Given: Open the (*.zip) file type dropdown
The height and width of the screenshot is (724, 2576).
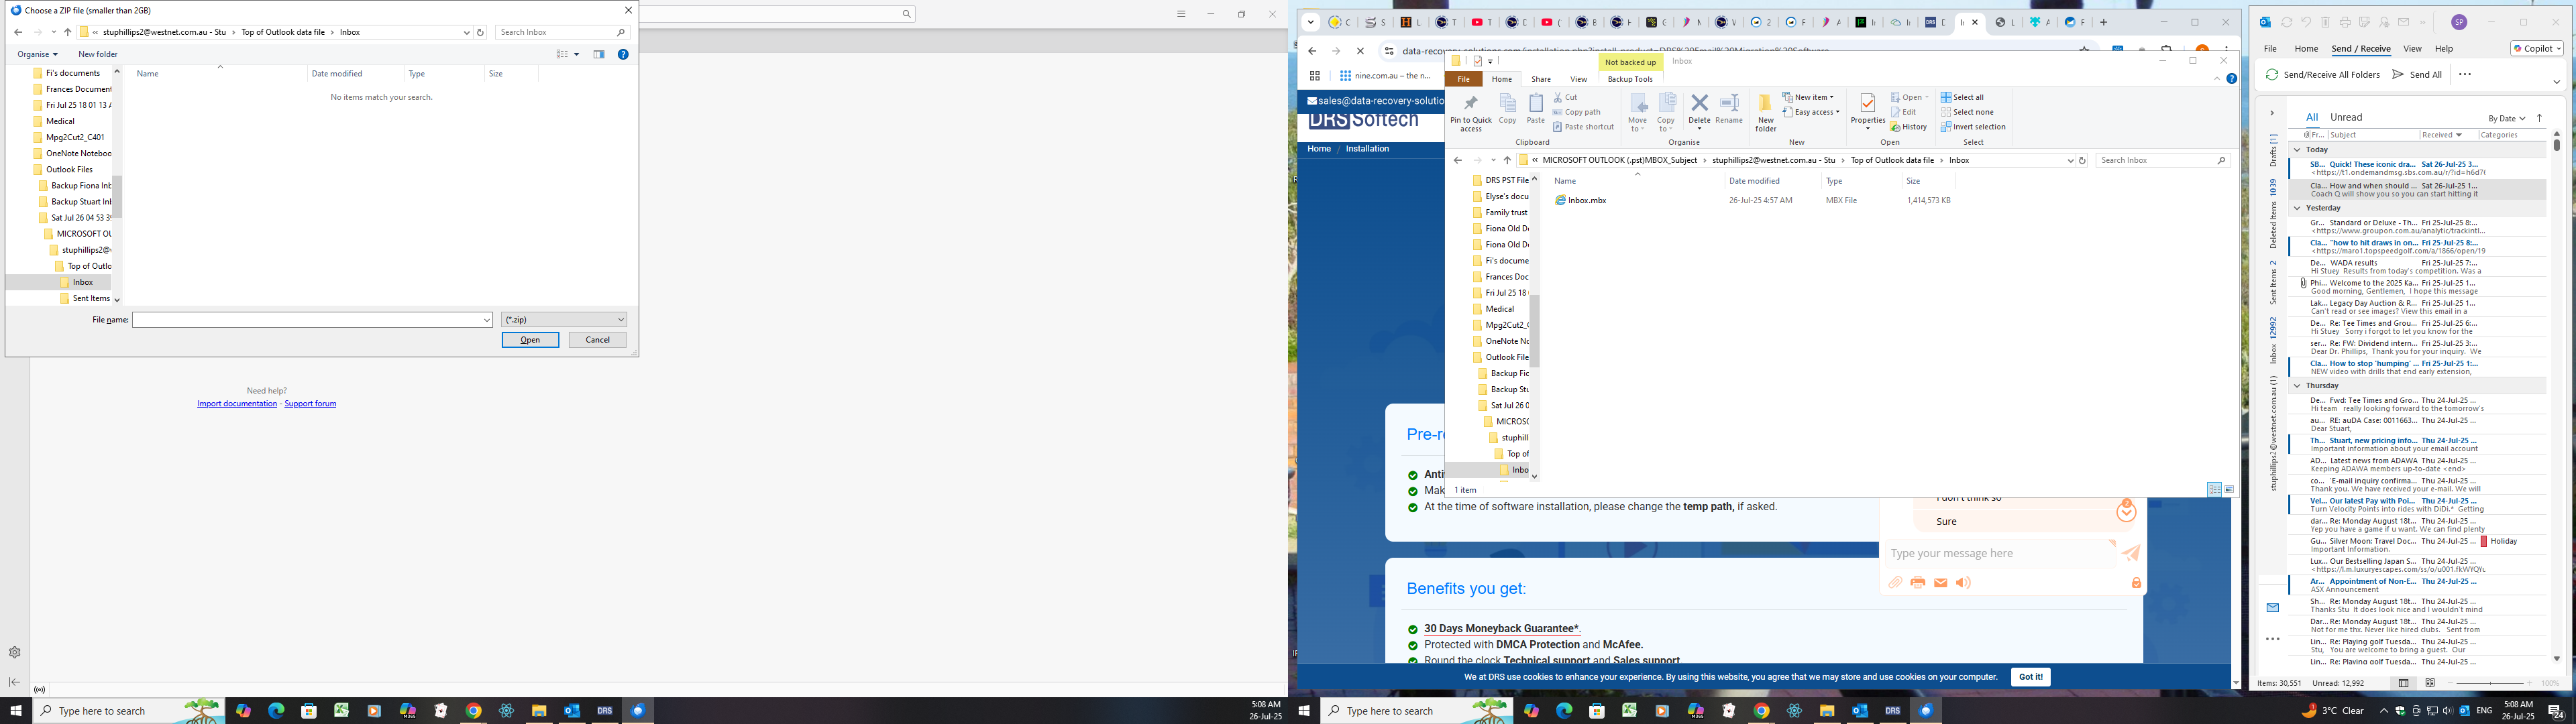Looking at the screenshot, I should [x=564, y=320].
